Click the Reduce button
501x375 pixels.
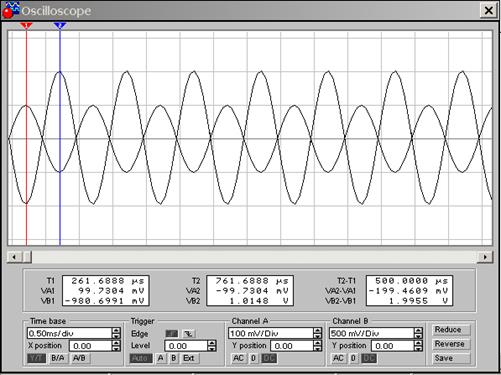tap(448, 330)
